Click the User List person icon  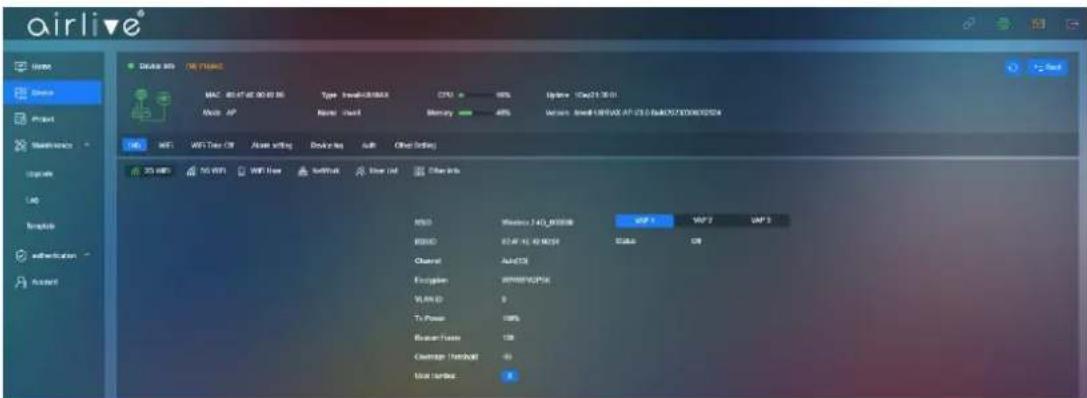[x=360, y=171]
